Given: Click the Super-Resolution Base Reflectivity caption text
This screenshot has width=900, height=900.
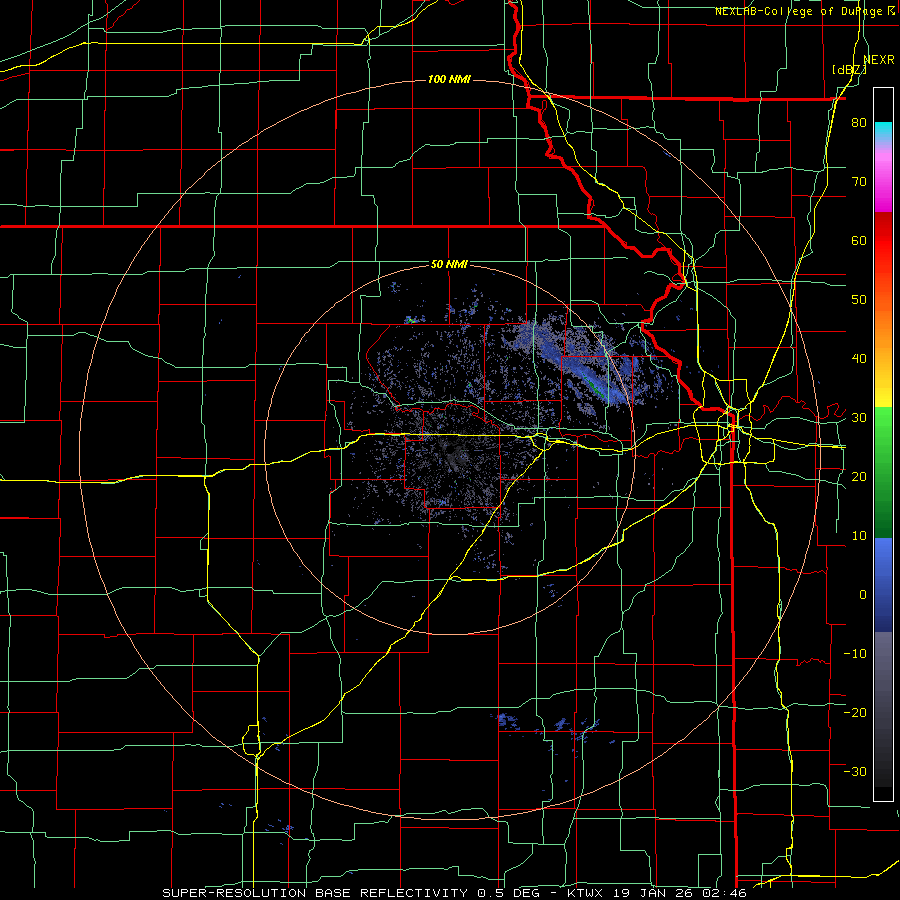Looking at the screenshot, I should [x=454, y=893].
